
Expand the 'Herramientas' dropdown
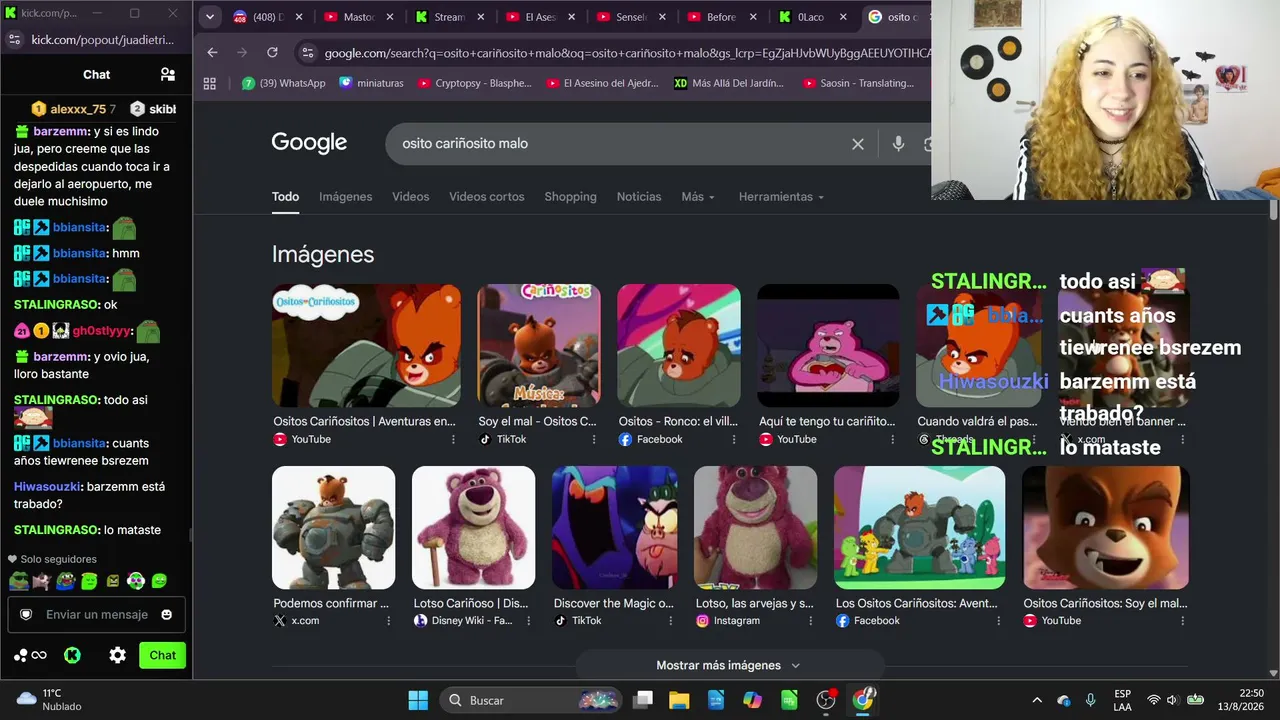(x=781, y=197)
